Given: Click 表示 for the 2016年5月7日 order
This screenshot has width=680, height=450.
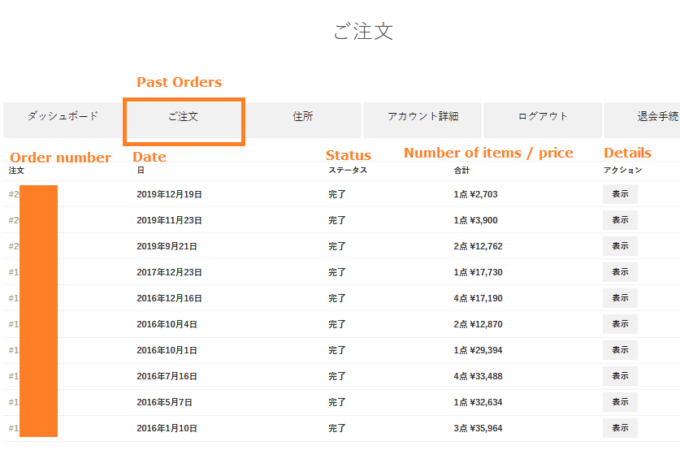Looking at the screenshot, I should click(620, 402).
